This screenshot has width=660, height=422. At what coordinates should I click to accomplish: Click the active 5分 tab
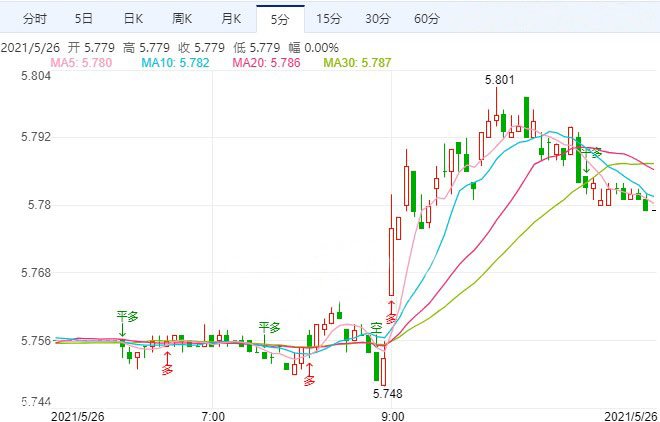(x=280, y=19)
